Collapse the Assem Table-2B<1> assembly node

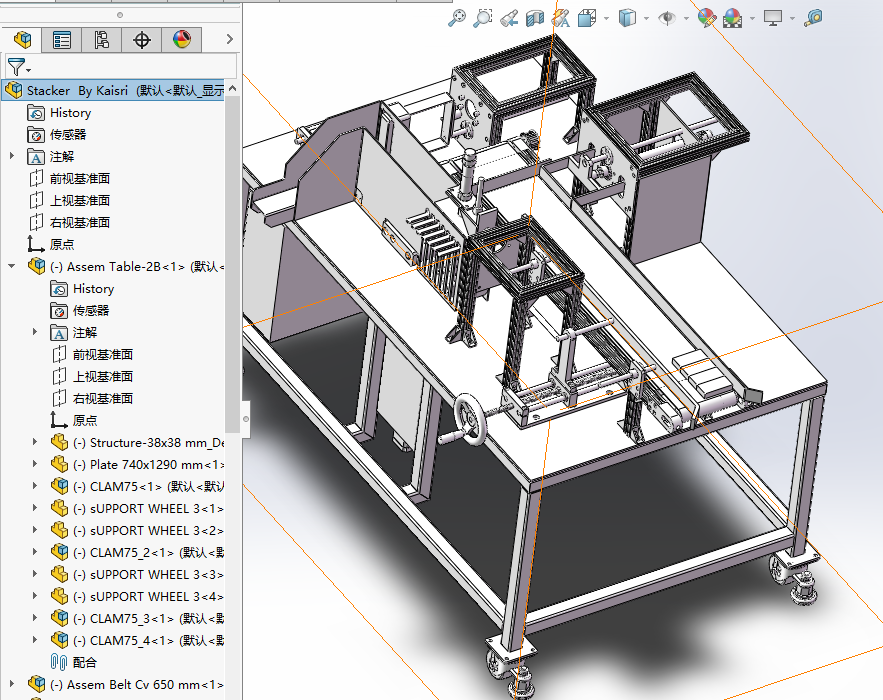tap(12, 266)
